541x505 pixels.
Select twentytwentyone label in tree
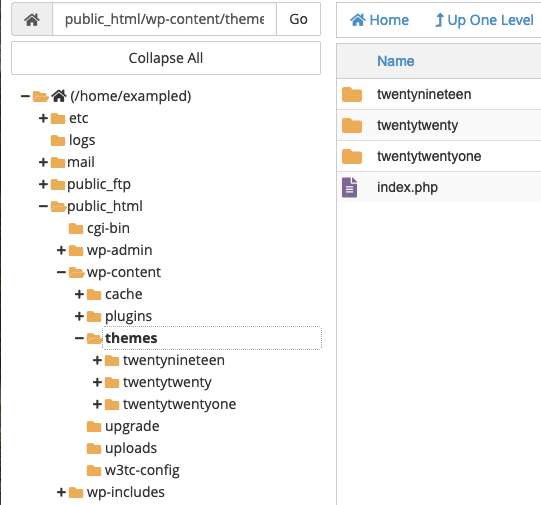point(180,404)
